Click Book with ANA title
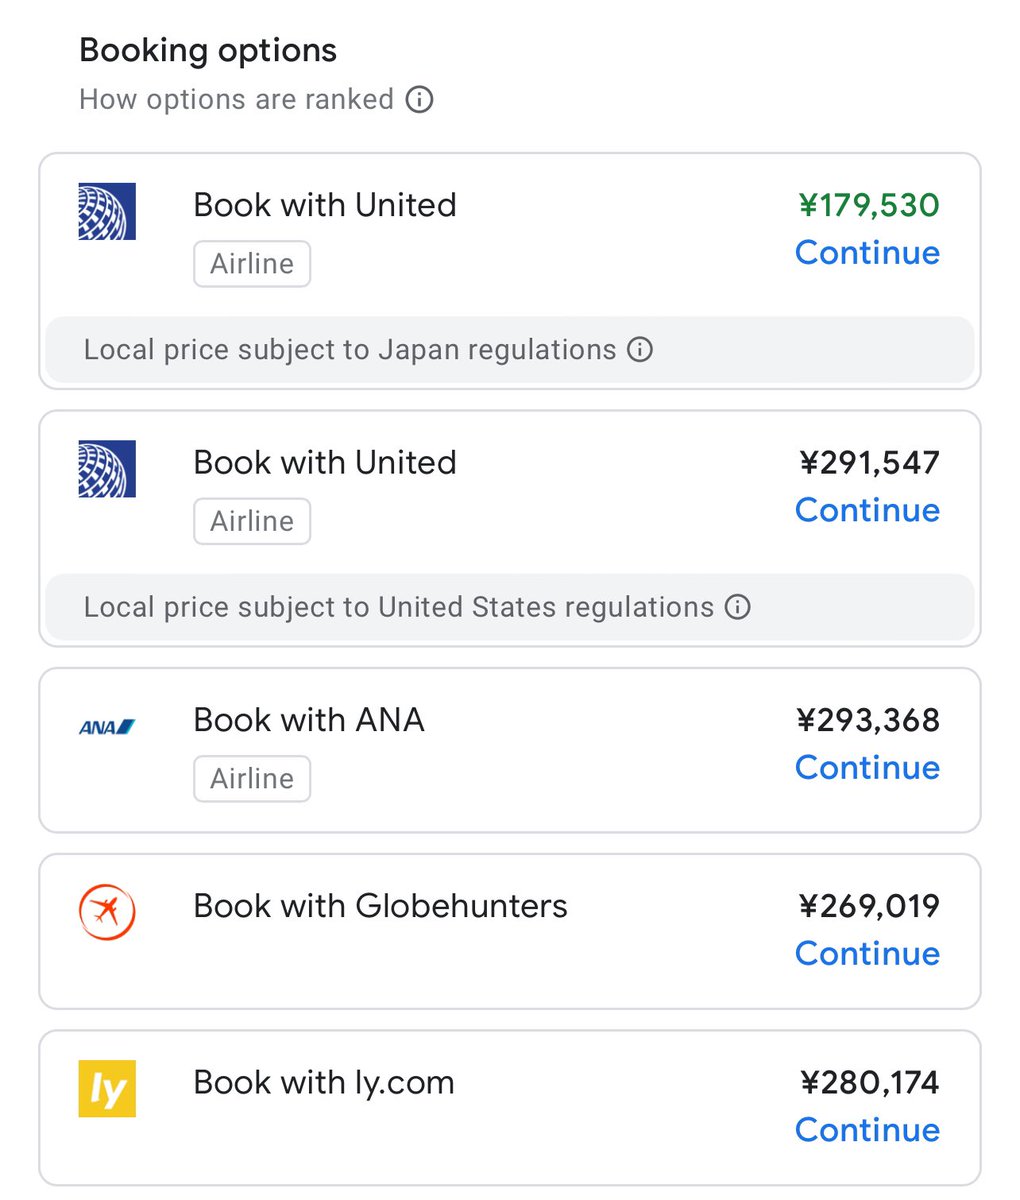This screenshot has width=1020, height=1200. point(309,720)
